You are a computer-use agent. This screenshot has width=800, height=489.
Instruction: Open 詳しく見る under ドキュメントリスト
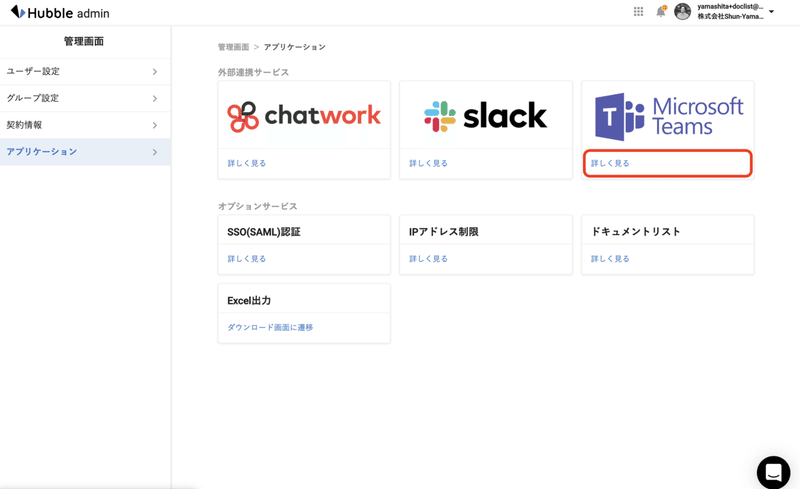click(610, 259)
